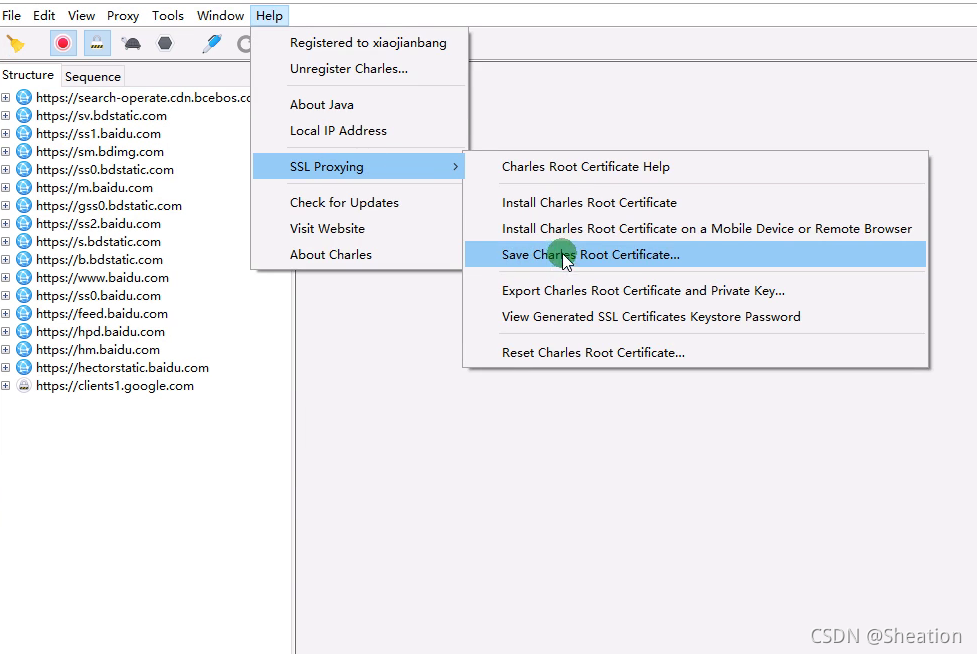Toggle the red Recording button

point(63,44)
